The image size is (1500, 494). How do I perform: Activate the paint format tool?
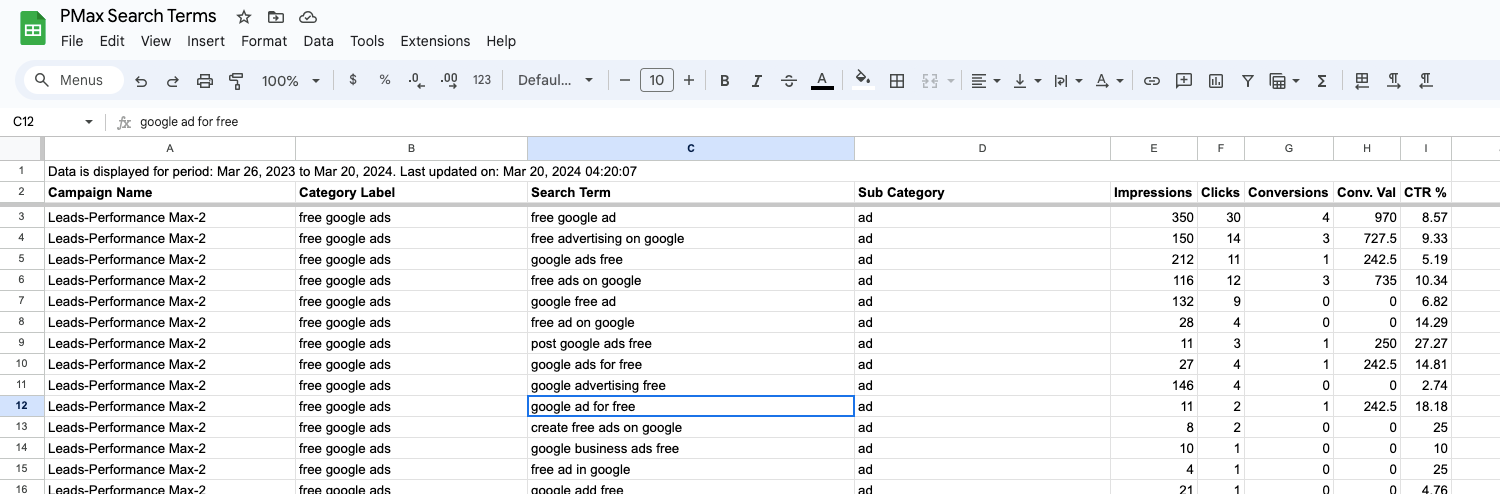click(237, 81)
